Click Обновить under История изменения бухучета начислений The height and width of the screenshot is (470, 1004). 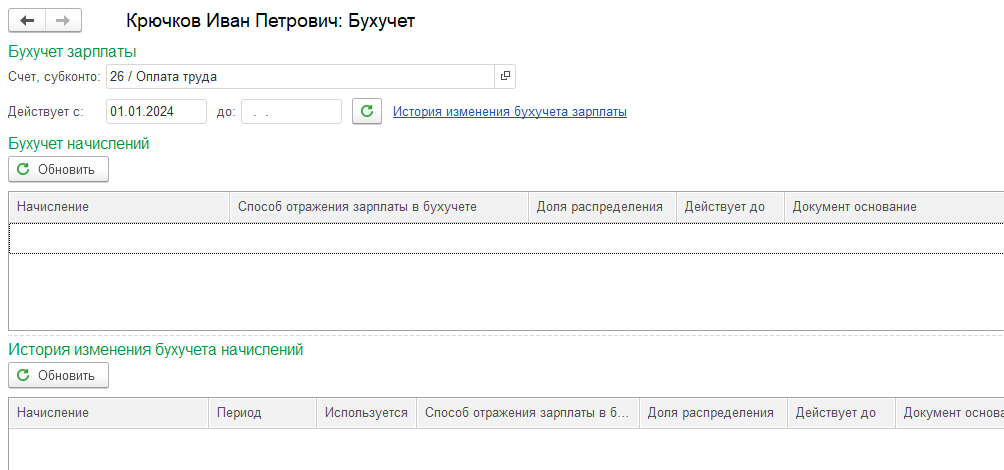pyautogui.click(x=58, y=375)
